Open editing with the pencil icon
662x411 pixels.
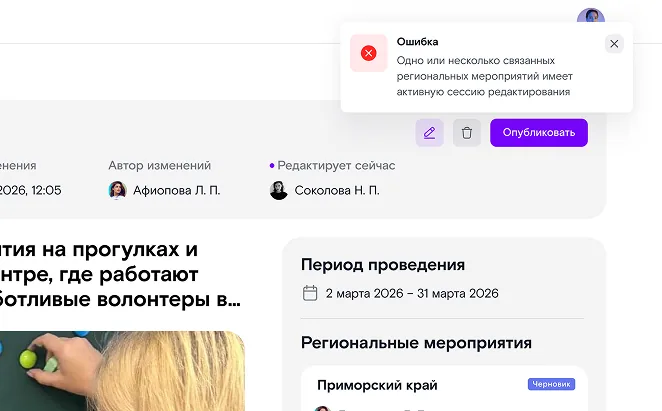click(x=429, y=133)
